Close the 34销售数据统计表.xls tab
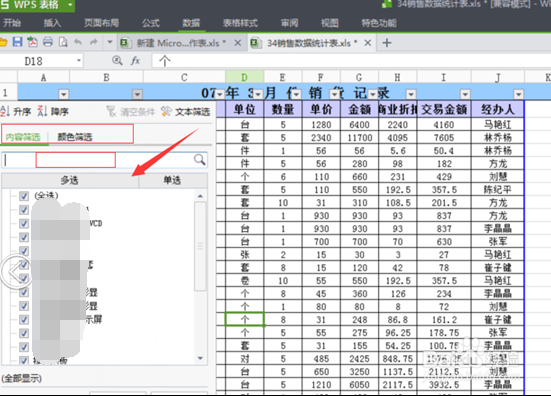The image size is (551, 396). point(368,43)
